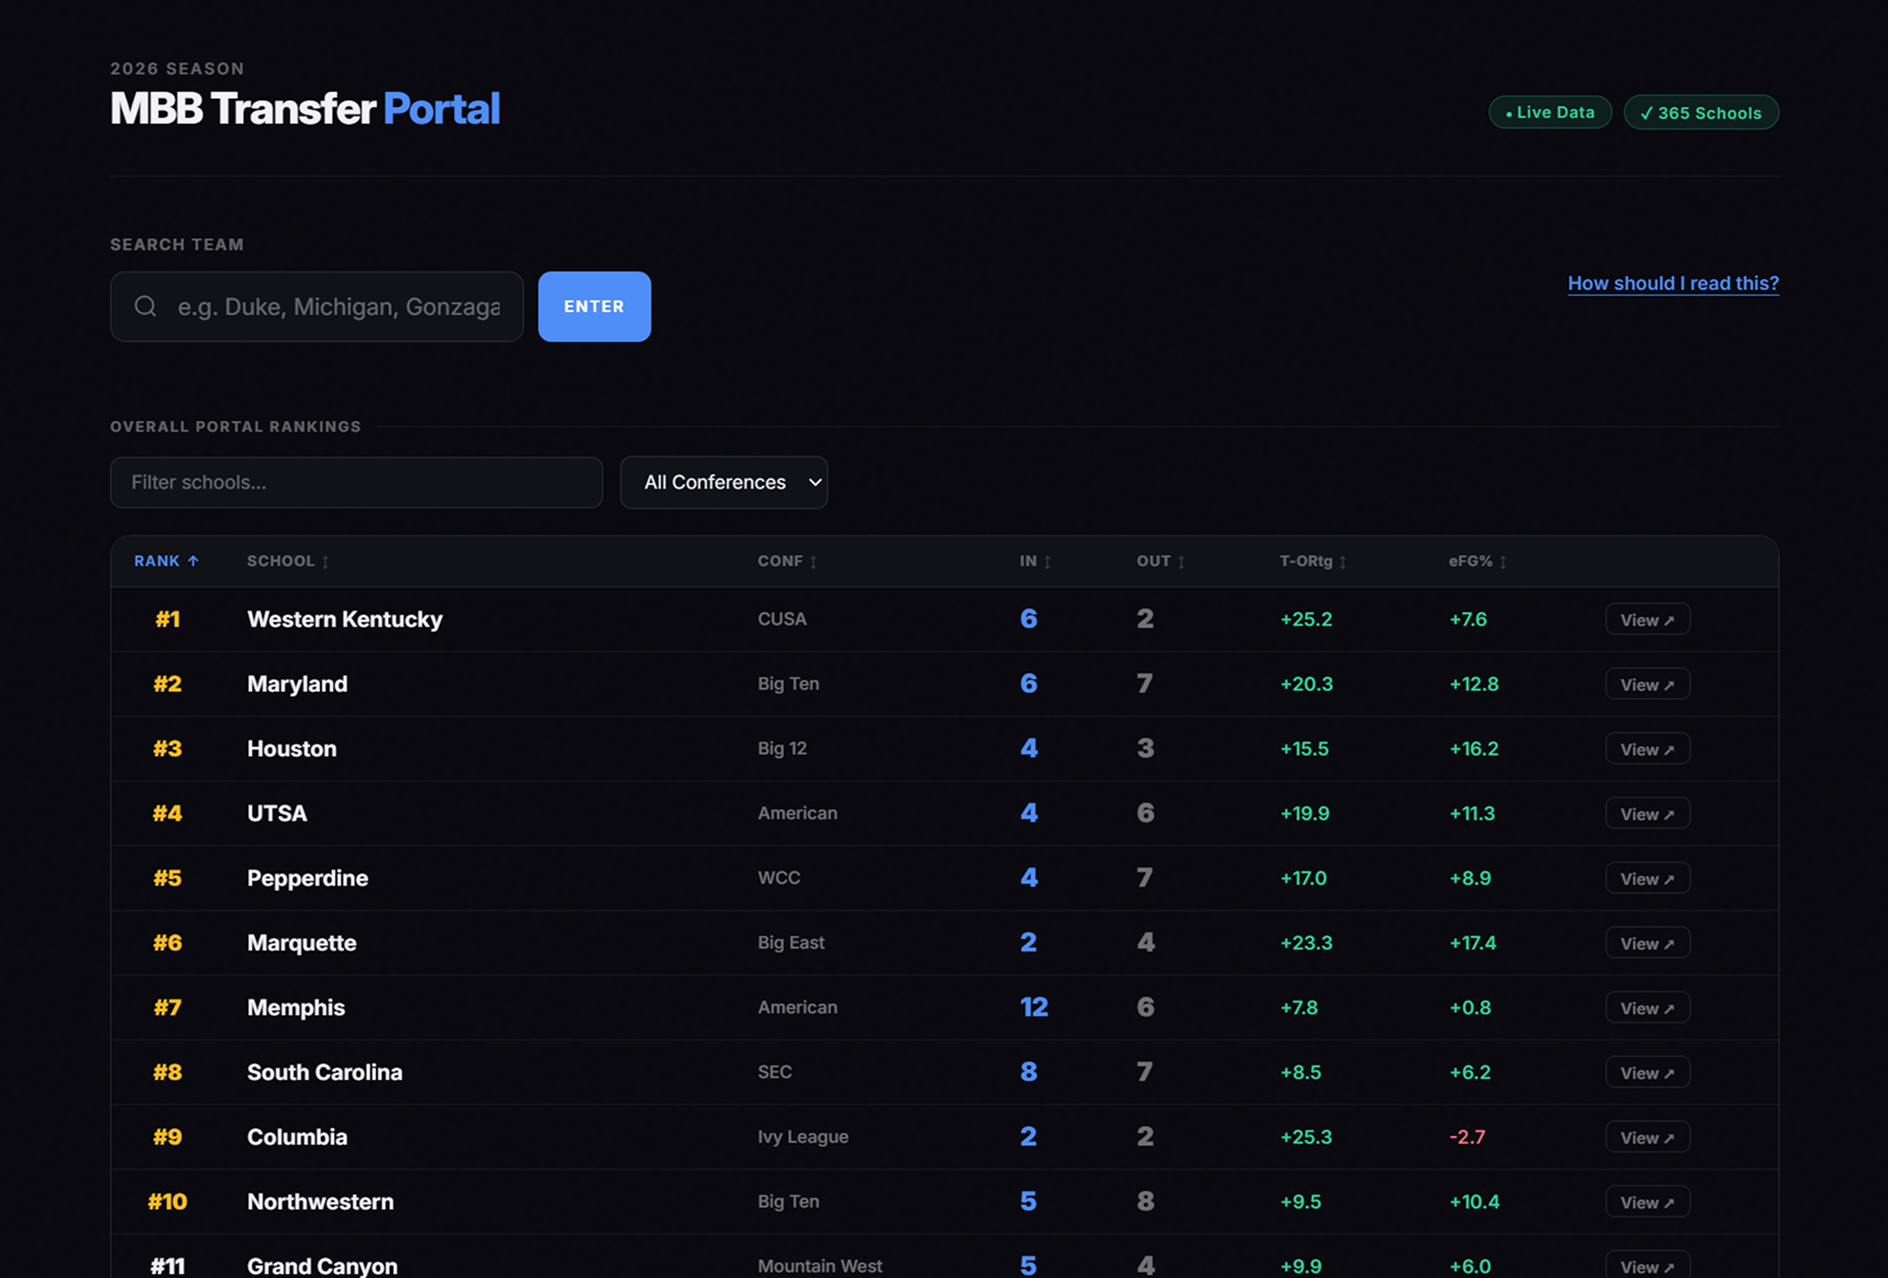The image size is (1888, 1278).
Task: Click Western Kentucky's +25.2 T-ORtg value
Action: tap(1306, 619)
